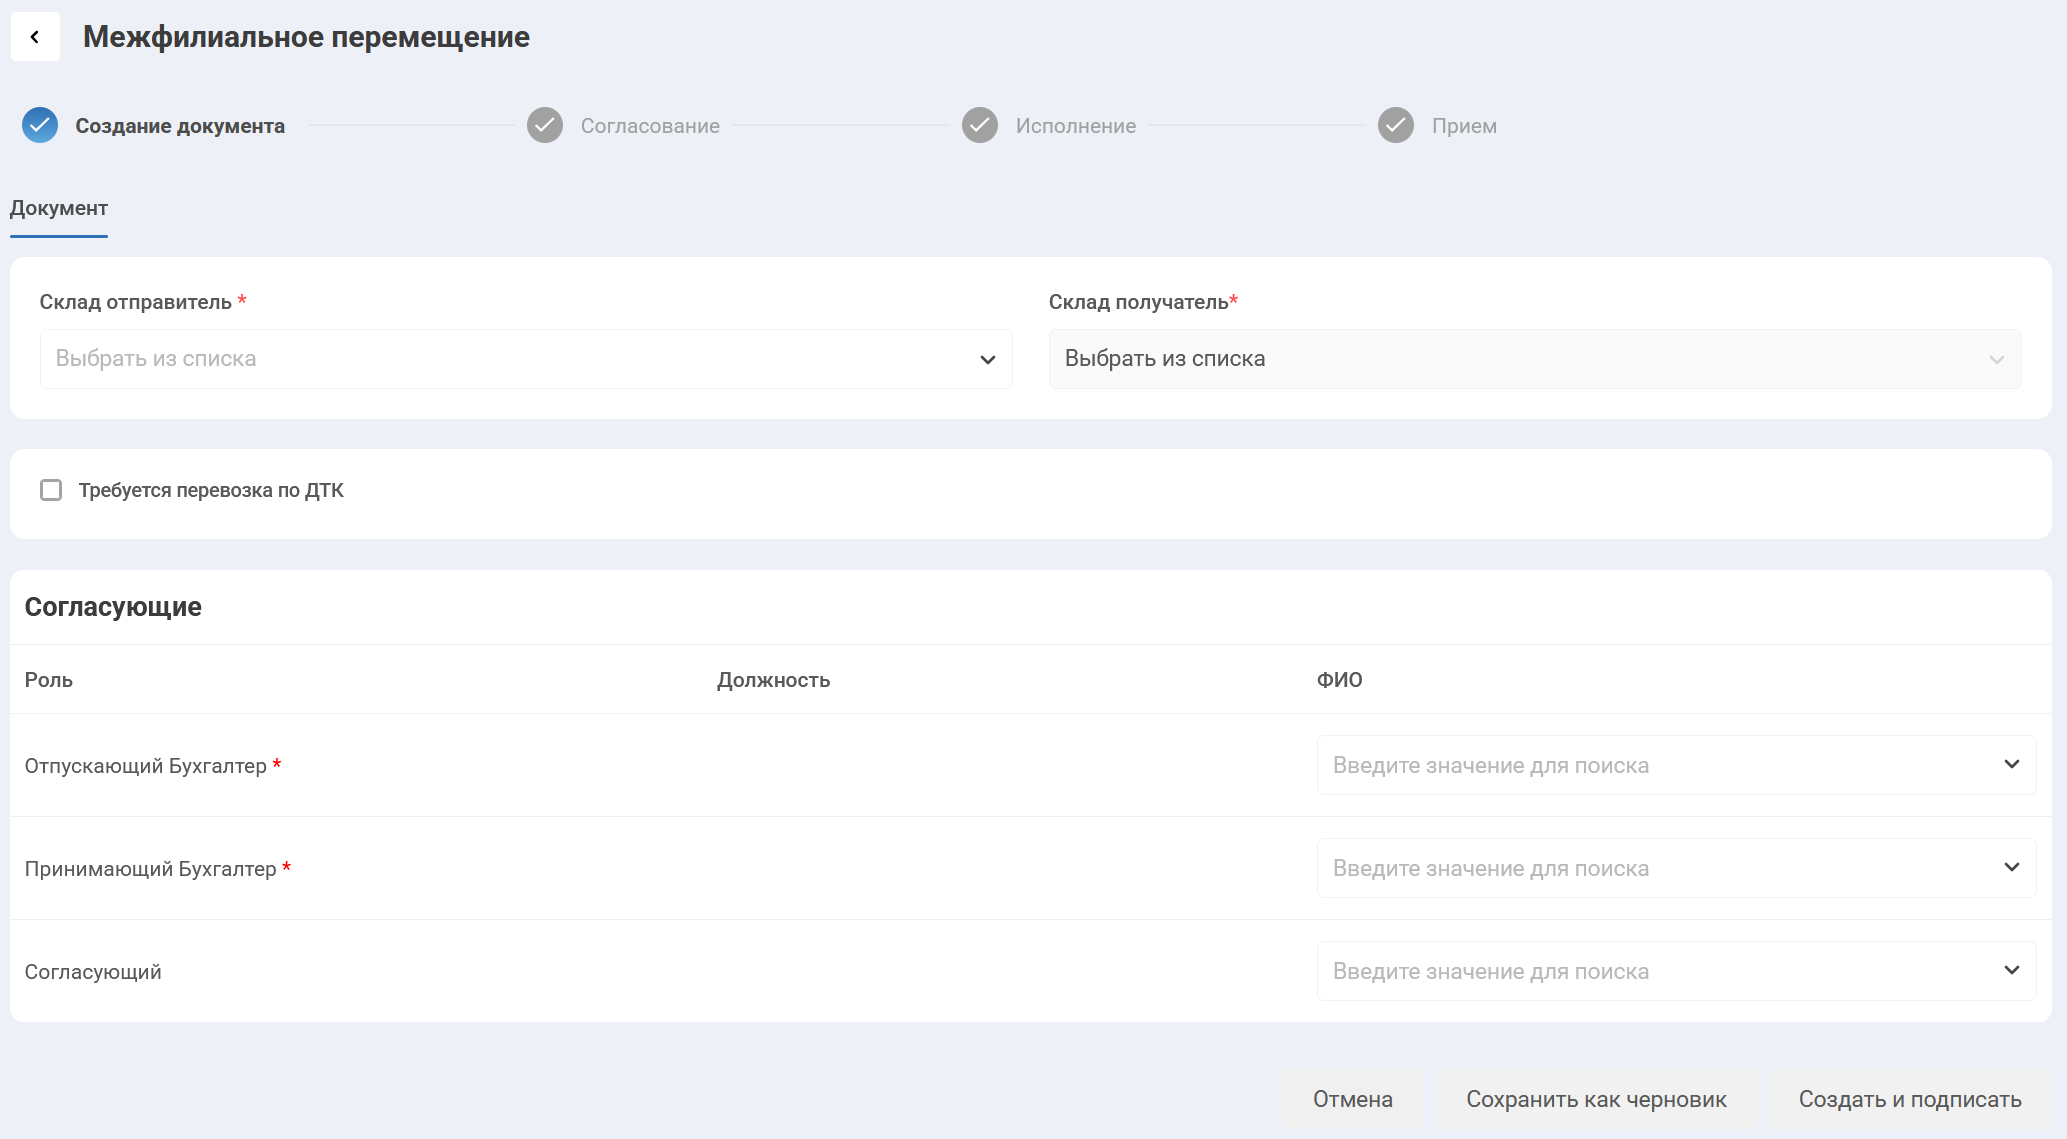Viewport: 2067px width, 1139px height.
Task: Expand the Отпускающий Бухгалтер ФИО dropdown arrow
Action: [2012, 765]
